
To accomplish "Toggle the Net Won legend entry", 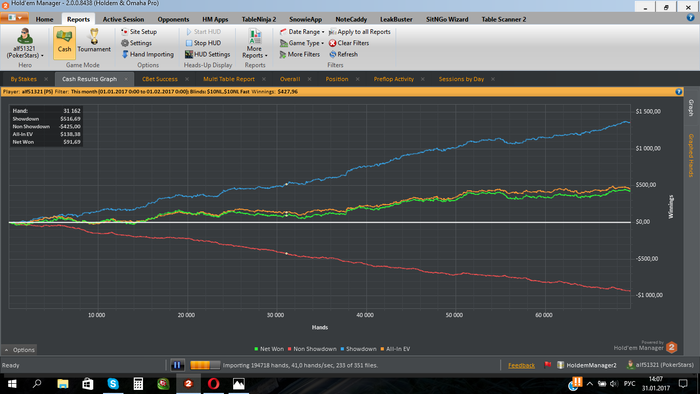I will [x=269, y=349].
